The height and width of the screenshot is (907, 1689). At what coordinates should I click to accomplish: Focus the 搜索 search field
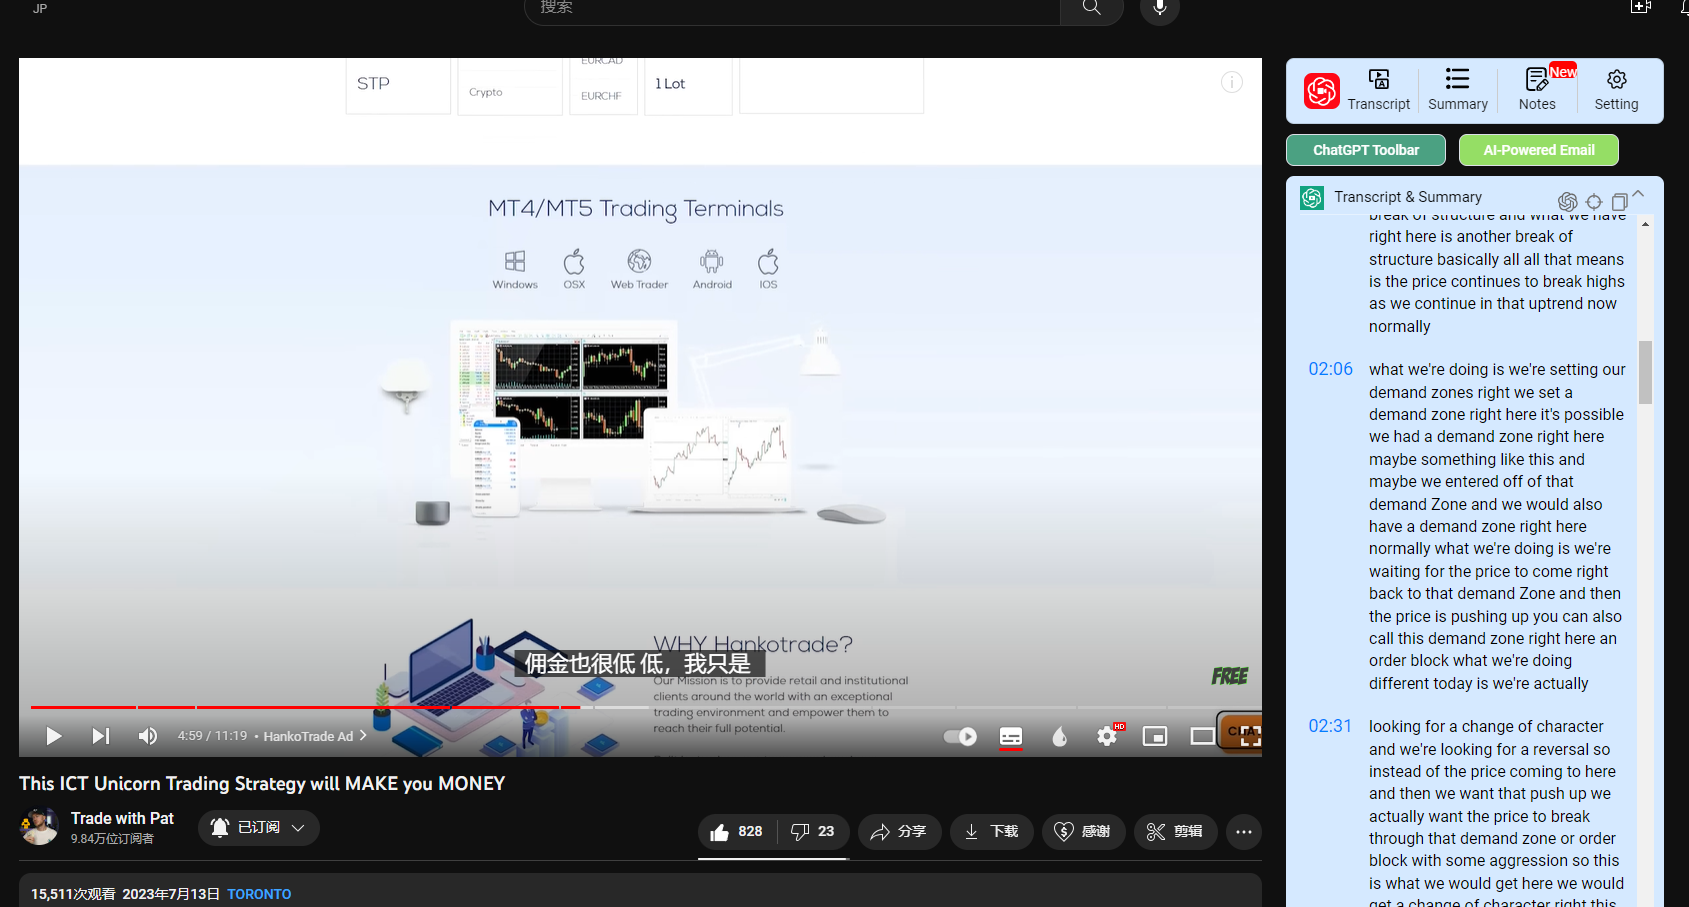pos(792,9)
